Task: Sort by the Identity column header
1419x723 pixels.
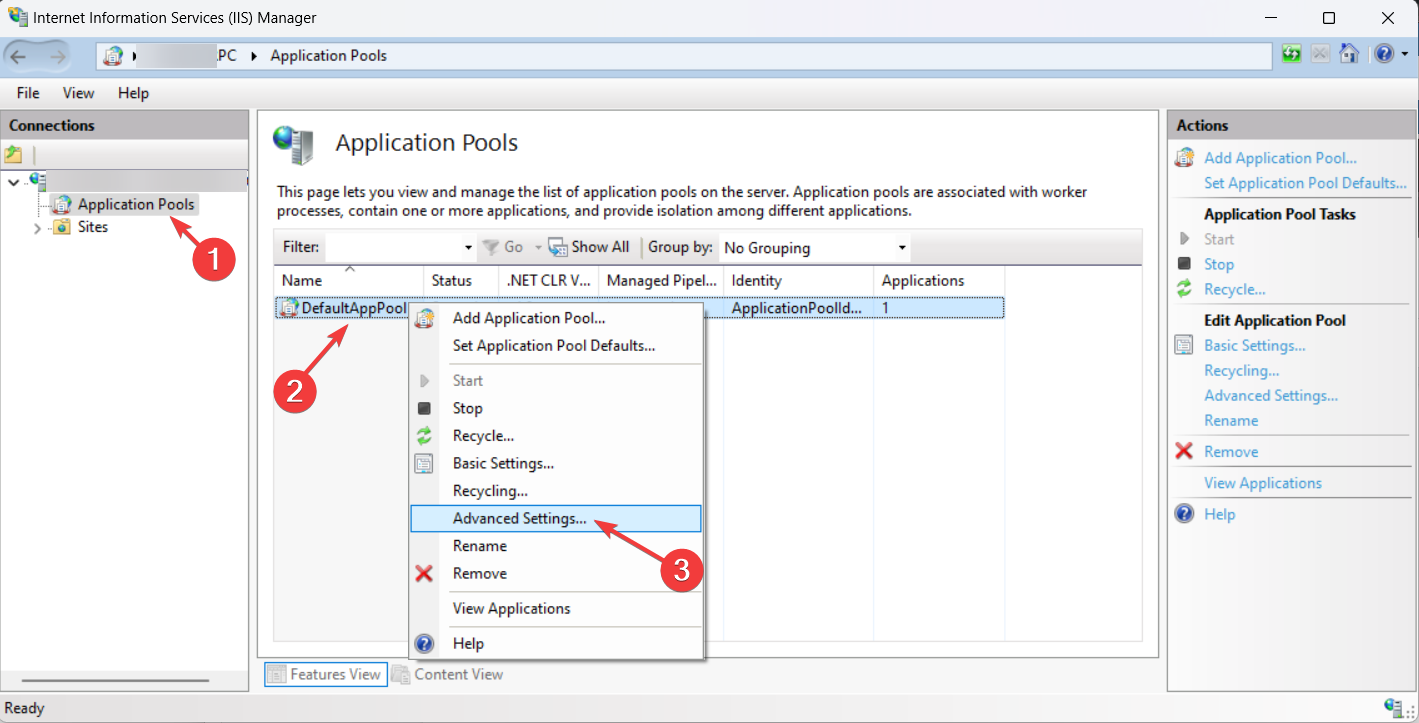Action: point(798,281)
